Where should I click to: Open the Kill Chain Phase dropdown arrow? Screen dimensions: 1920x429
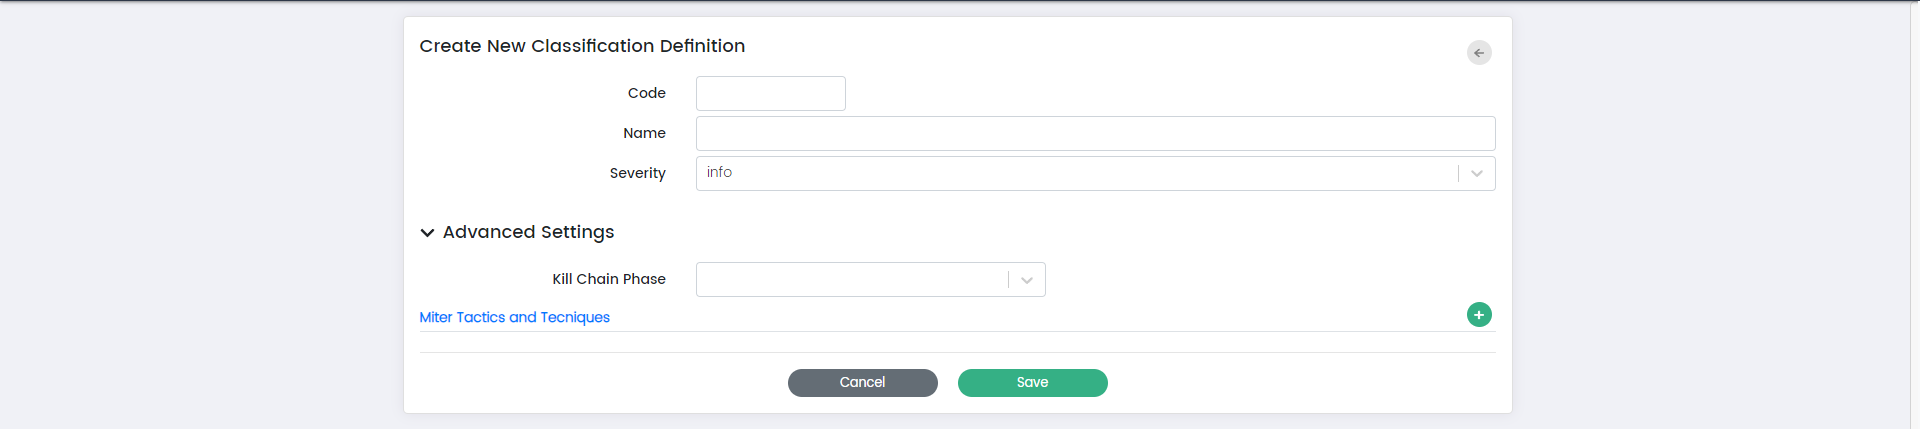[1027, 280]
